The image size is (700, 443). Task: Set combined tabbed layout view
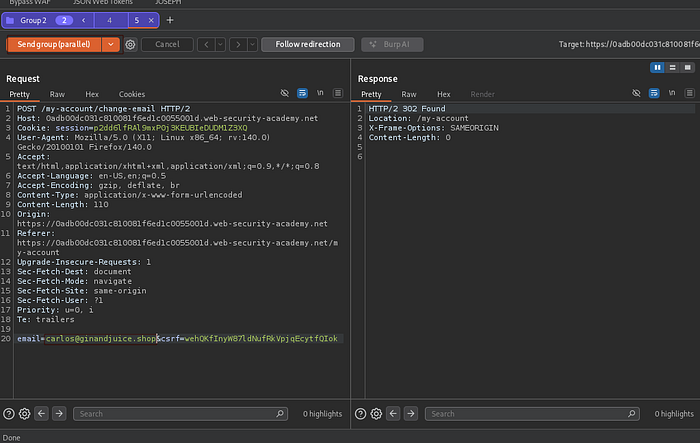(x=688, y=67)
